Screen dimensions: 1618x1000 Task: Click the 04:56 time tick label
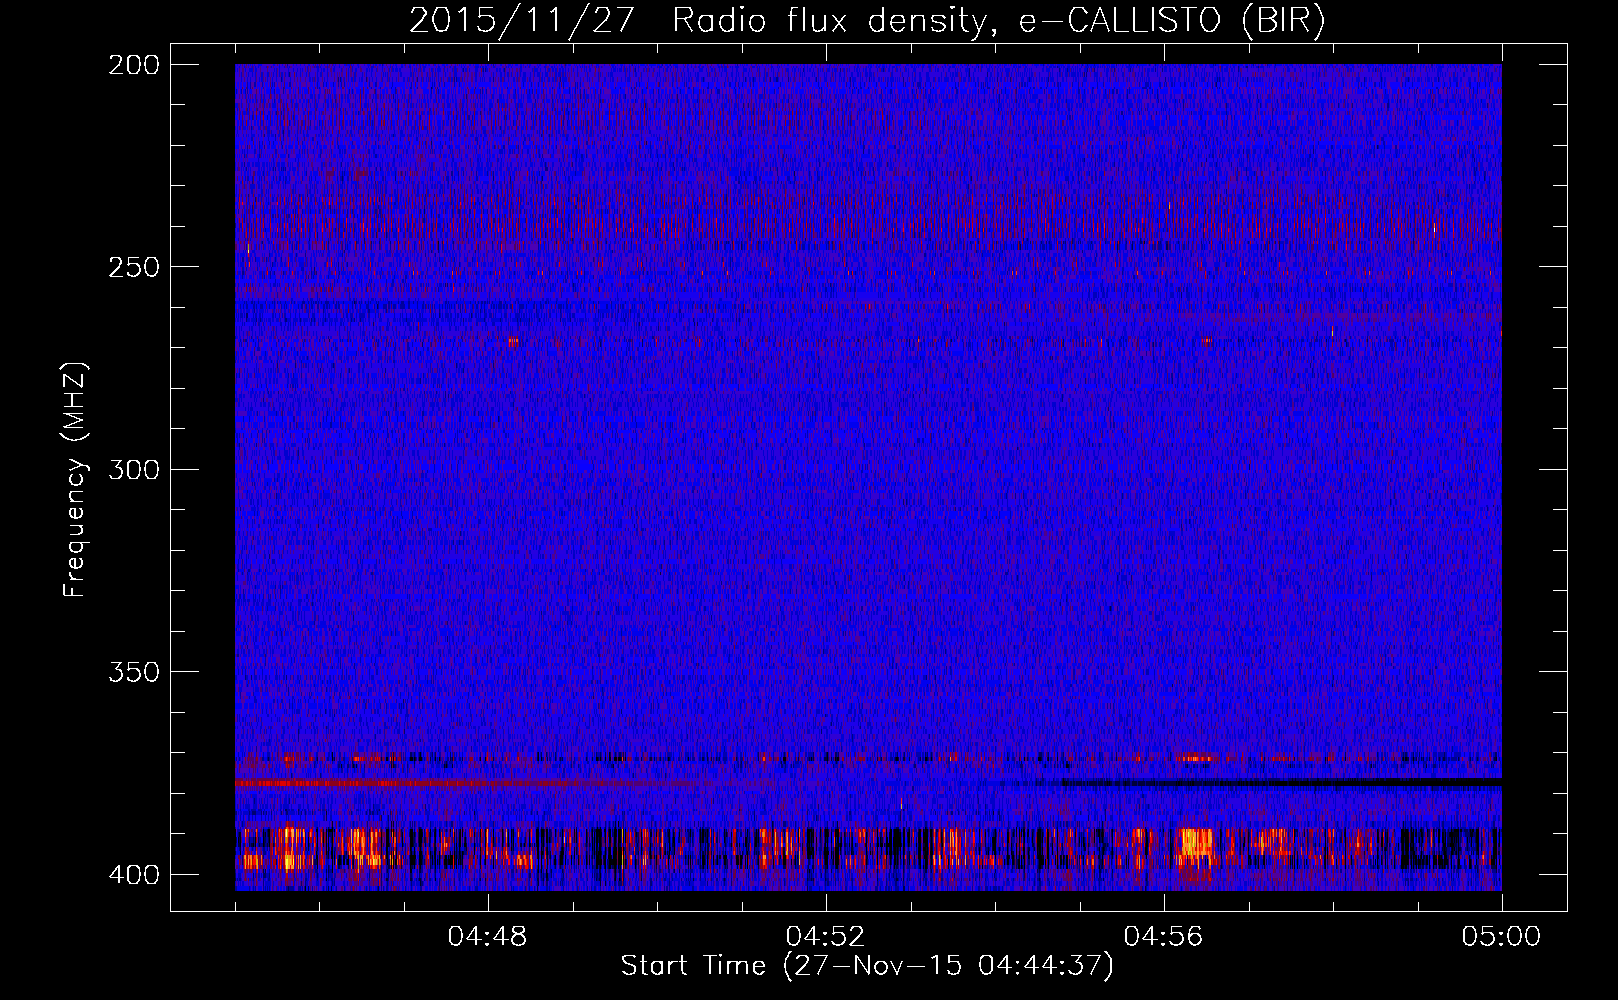click(1164, 937)
